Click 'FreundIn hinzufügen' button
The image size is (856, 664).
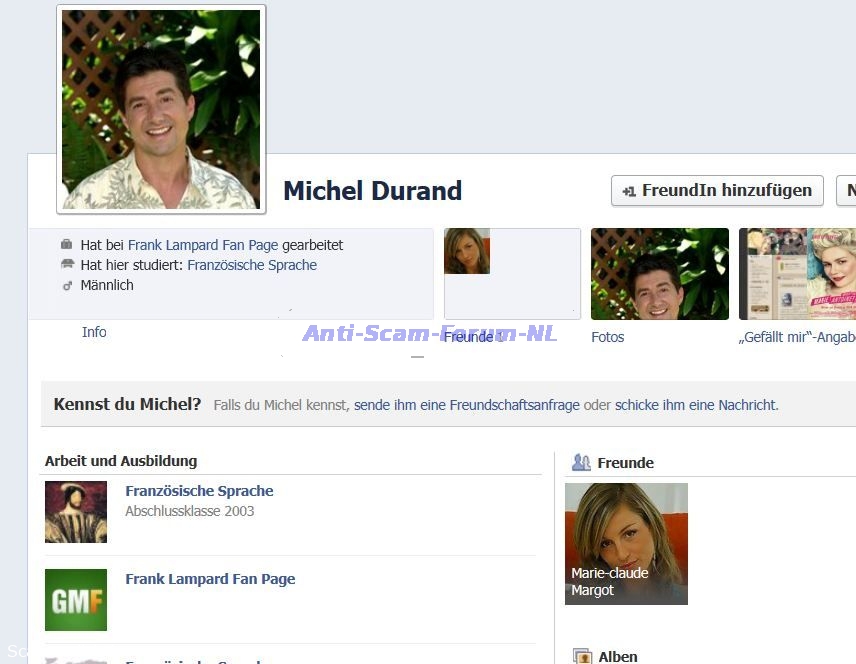pos(717,190)
